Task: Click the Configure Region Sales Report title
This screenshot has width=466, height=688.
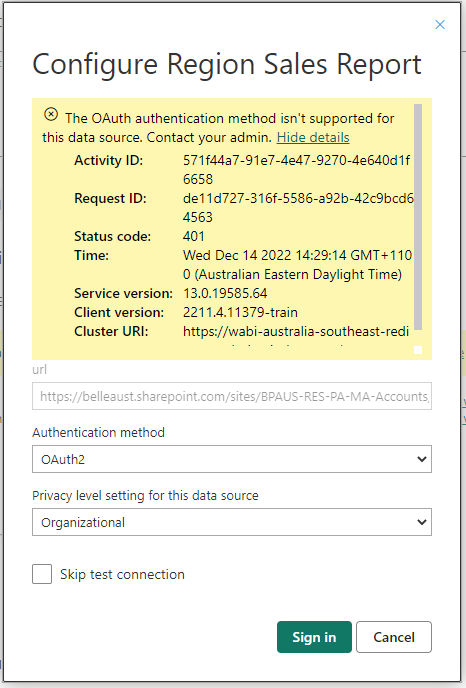Action: [x=227, y=64]
